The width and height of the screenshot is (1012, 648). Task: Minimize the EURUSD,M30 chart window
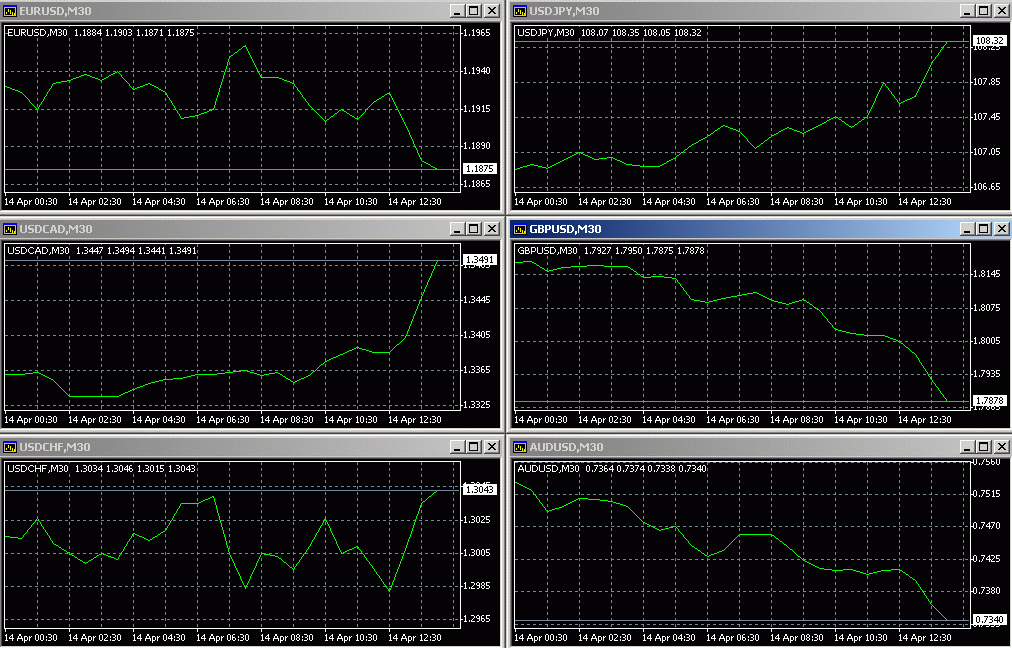(457, 11)
